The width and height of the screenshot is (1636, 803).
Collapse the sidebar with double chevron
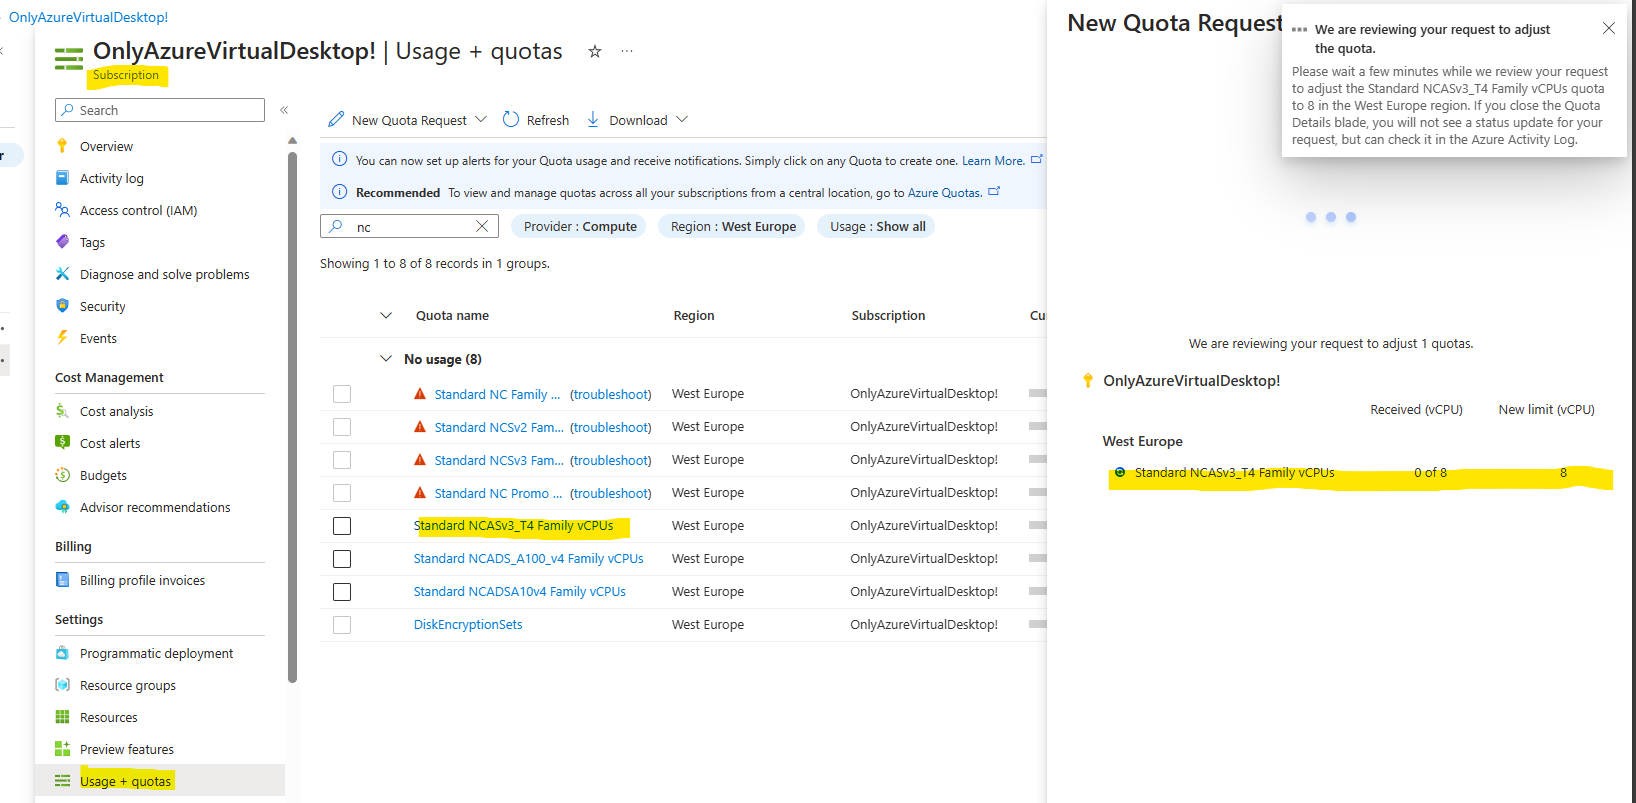click(284, 110)
